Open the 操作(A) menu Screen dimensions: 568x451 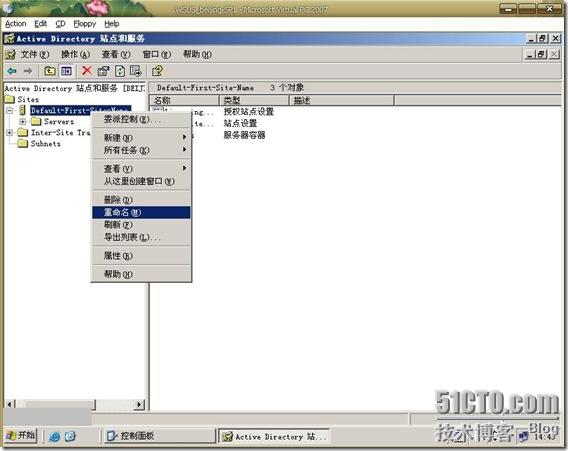click(75, 55)
